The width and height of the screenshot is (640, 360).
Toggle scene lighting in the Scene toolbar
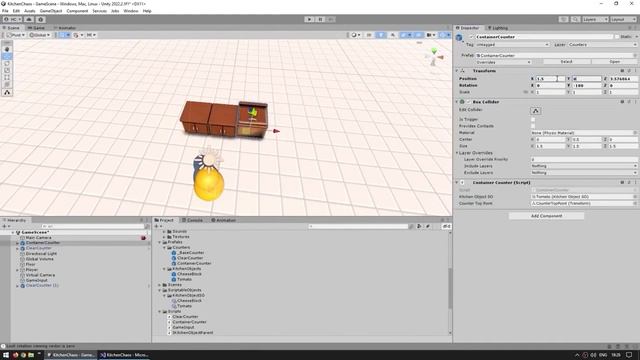point(380,35)
